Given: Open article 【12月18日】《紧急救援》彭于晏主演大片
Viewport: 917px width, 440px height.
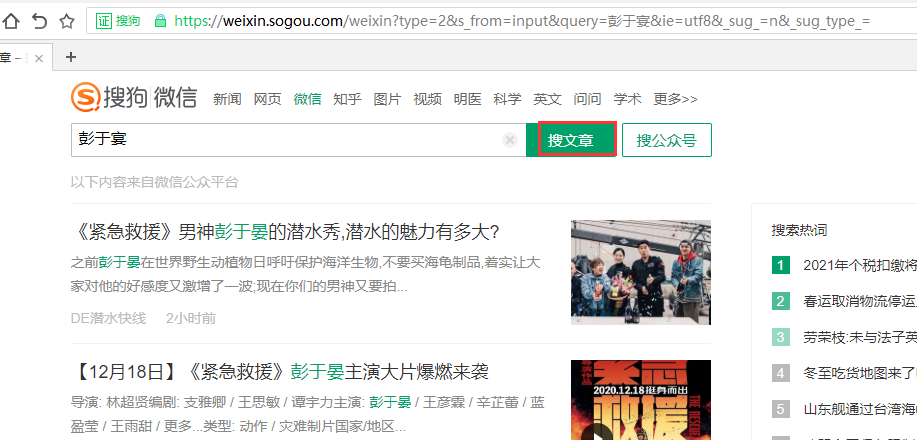Looking at the screenshot, I should 280,372.
